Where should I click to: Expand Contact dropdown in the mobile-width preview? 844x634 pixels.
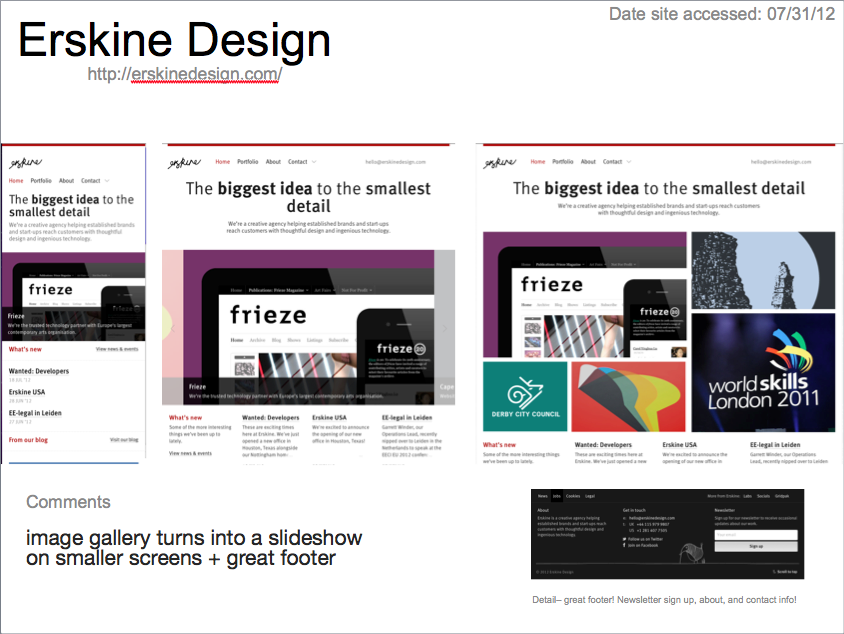93,181
